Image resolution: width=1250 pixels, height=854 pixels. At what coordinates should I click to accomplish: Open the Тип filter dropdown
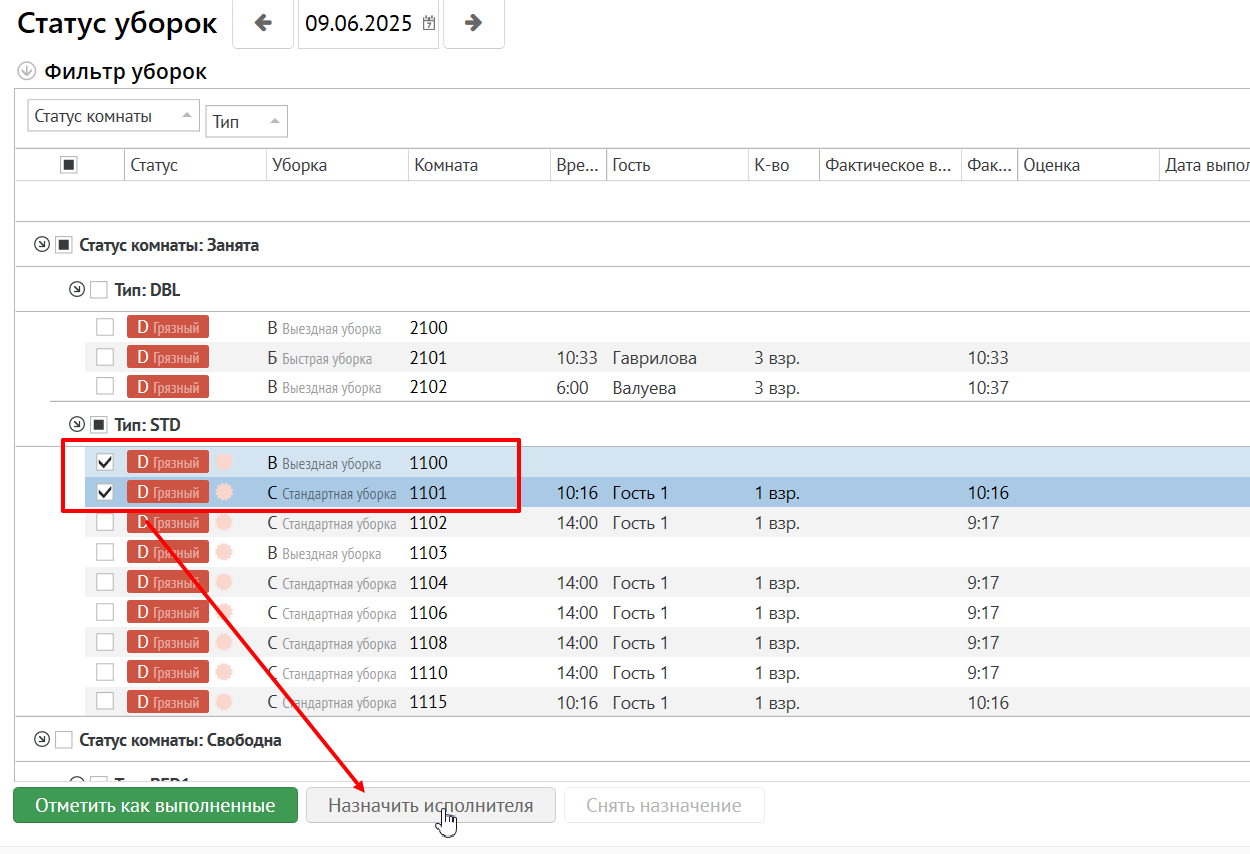tap(246, 122)
